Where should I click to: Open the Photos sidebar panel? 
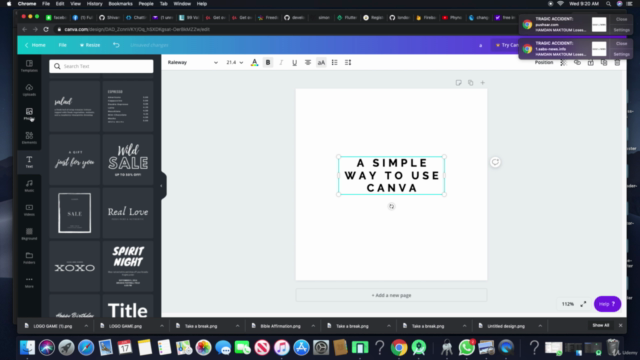coord(29,114)
